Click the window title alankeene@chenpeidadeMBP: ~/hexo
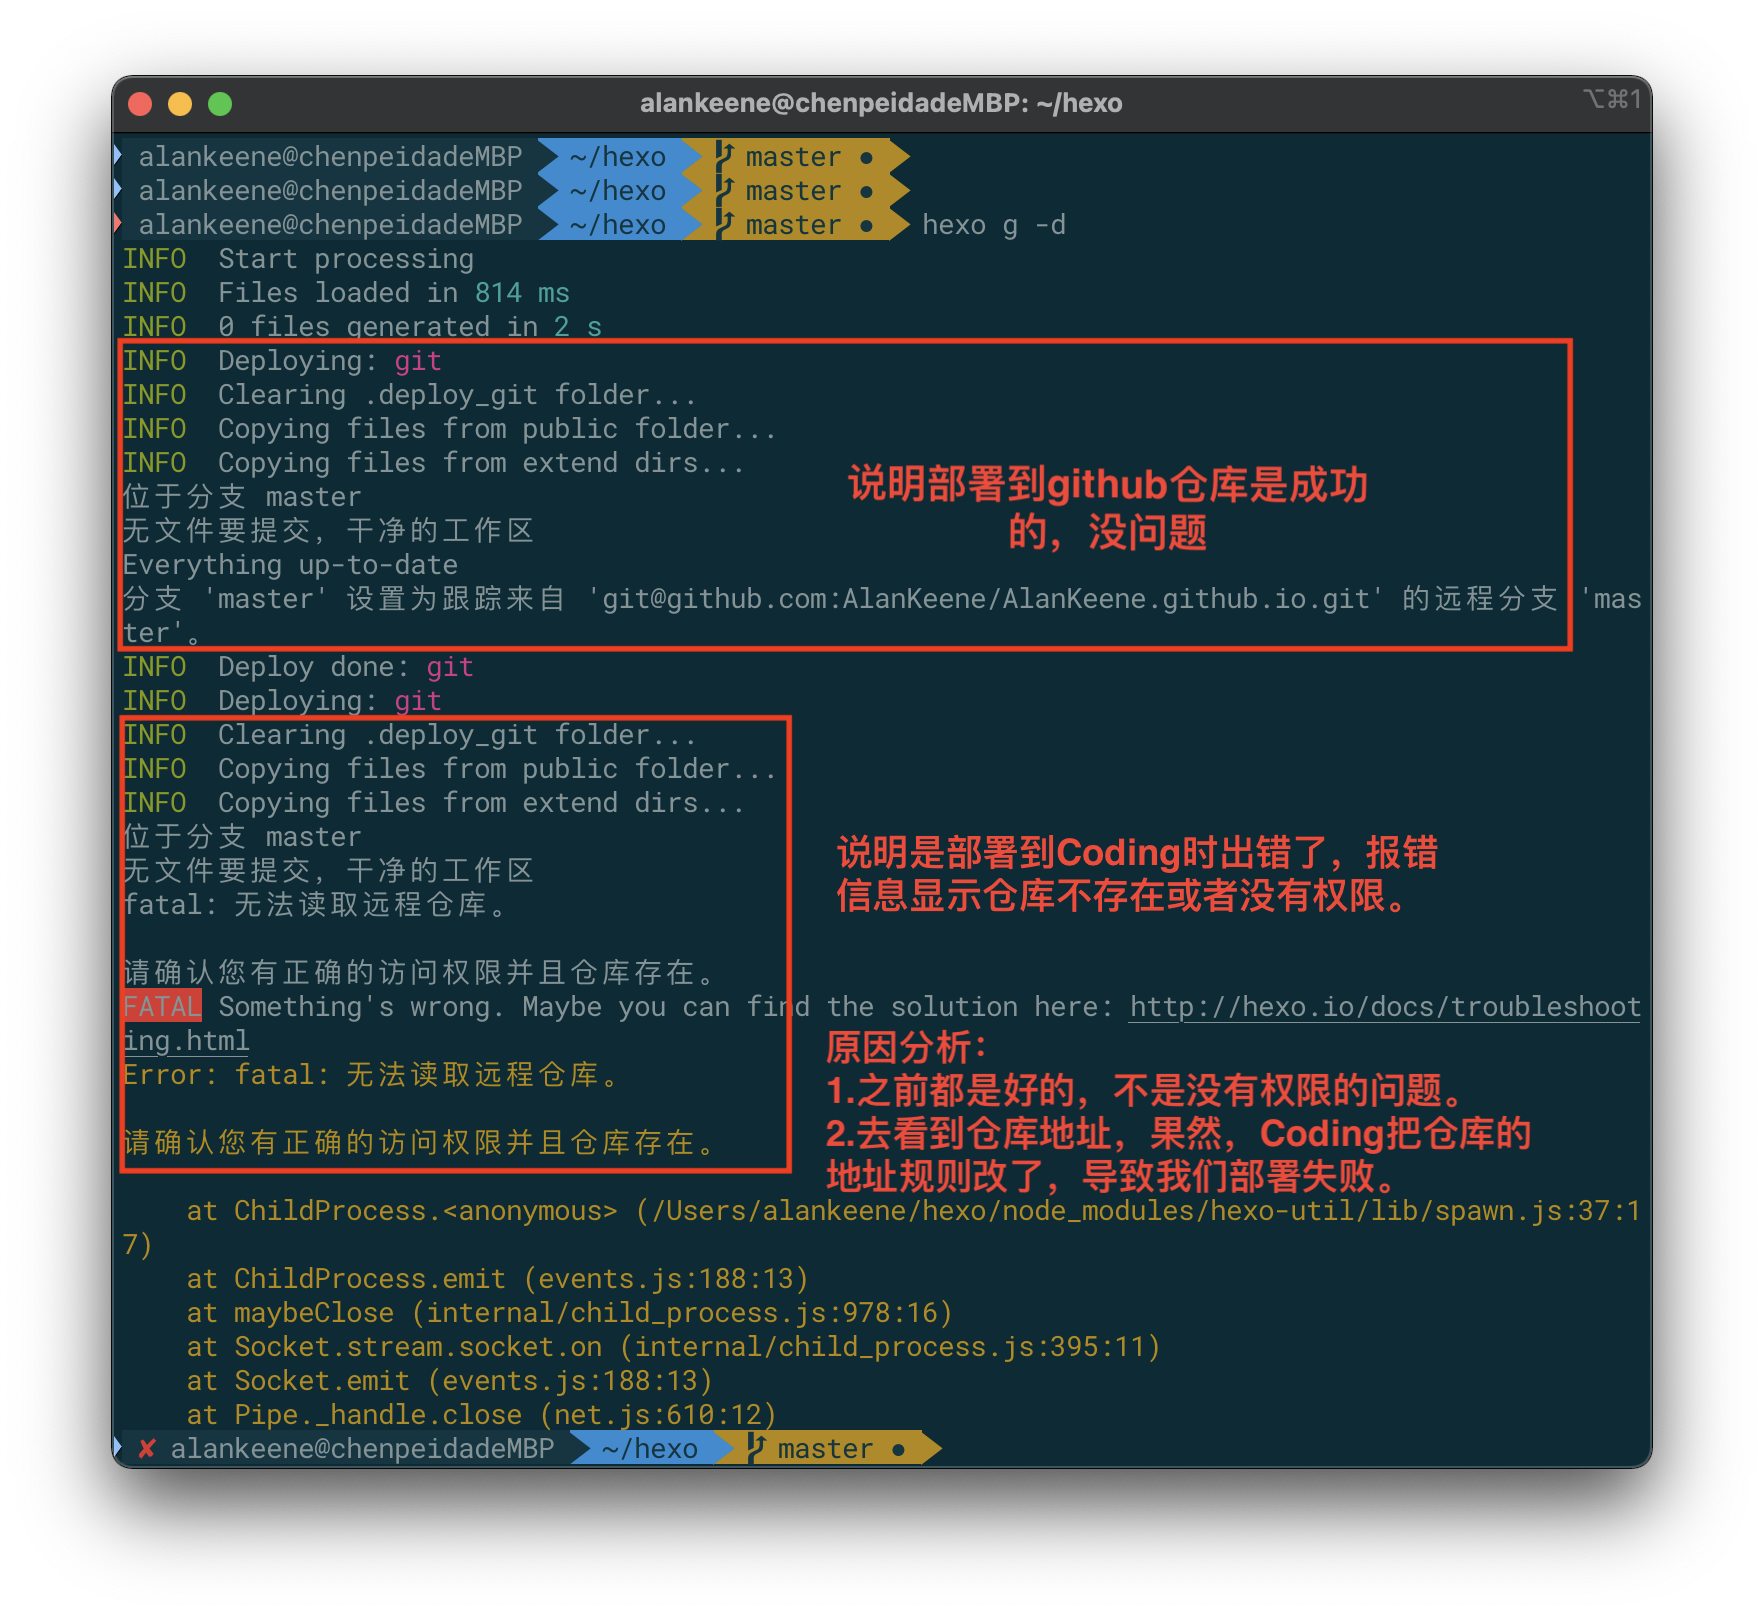The image size is (1764, 1616). click(x=881, y=103)
